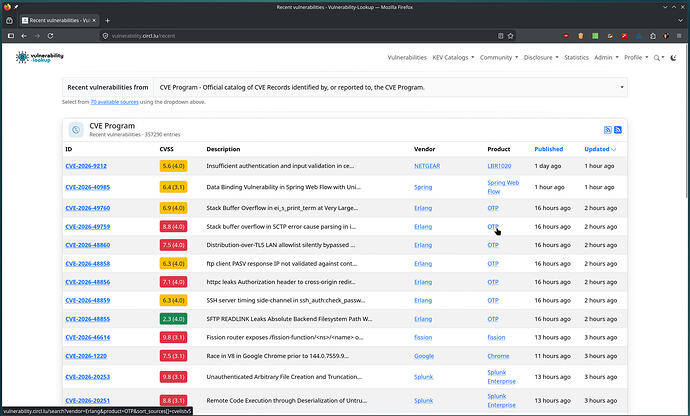Viewport: 690px width, 416px height.
Task: Toggle dark mode moon icon
Action: click(x=673, y=57)
